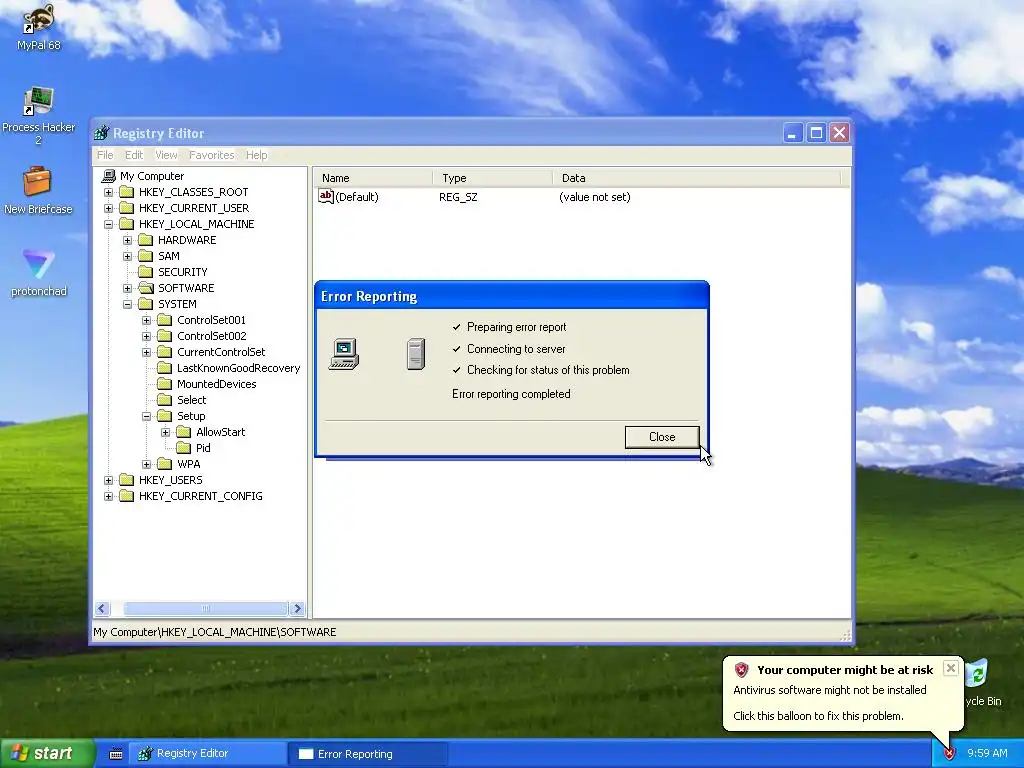Viewport: 1024px width, 768px height.
Task: Click the Data column header
Action: tap(697, 178)
